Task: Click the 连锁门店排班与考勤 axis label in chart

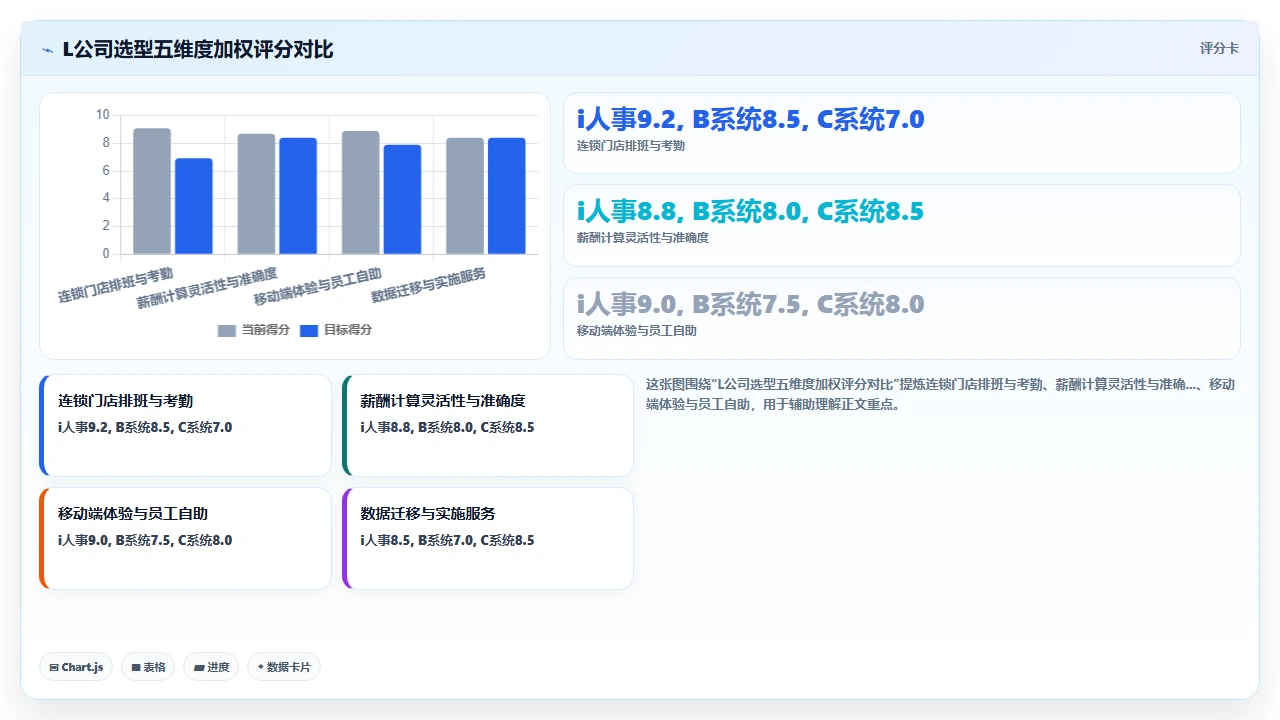Action: pos(115,285)
